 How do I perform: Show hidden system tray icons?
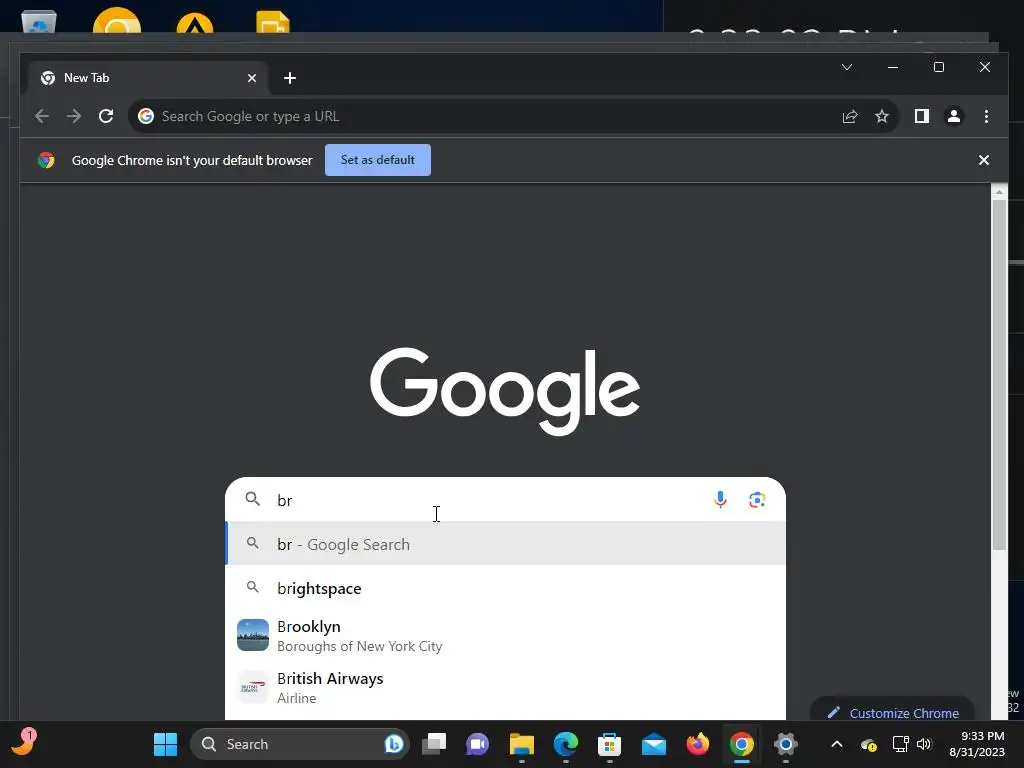coord(837,744)
